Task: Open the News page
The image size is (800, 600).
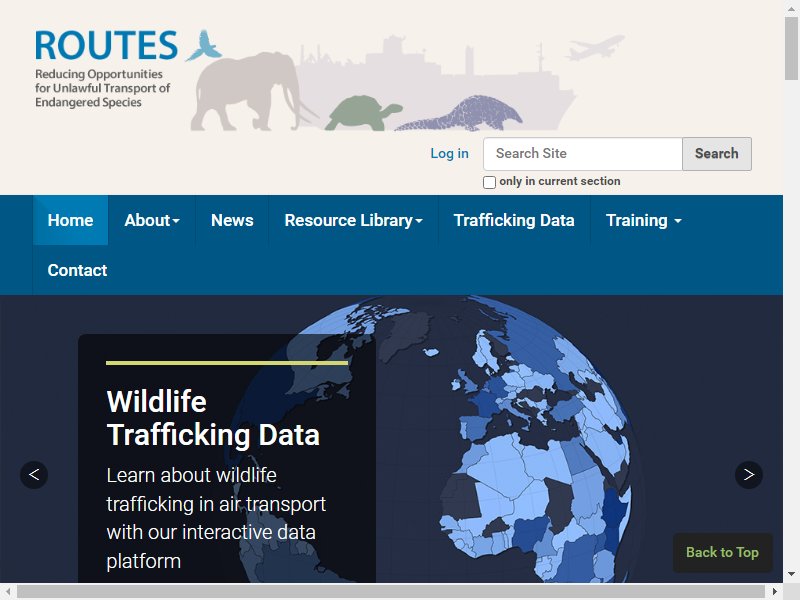Action: point(232,220)
